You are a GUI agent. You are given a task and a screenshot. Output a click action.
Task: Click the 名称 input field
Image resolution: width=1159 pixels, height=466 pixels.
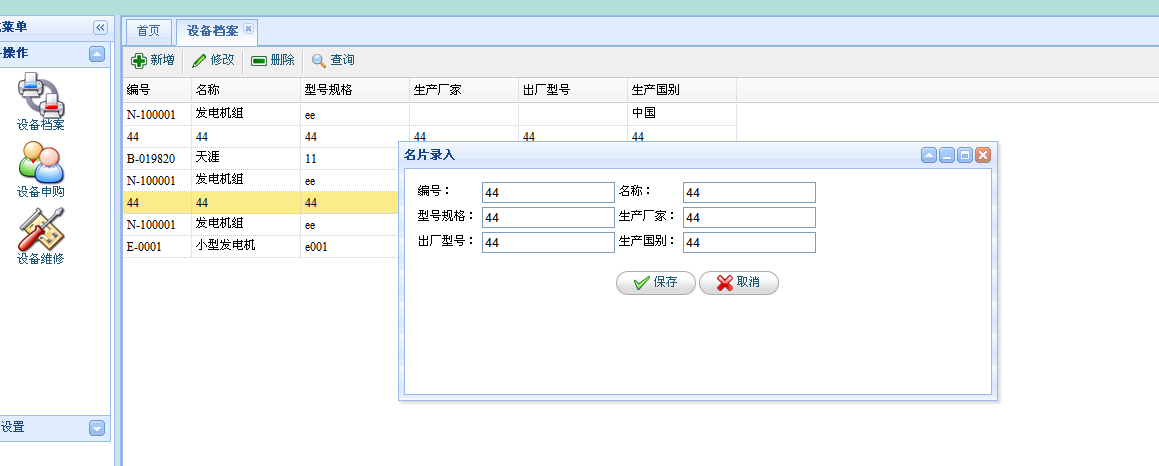click(749, 192)
